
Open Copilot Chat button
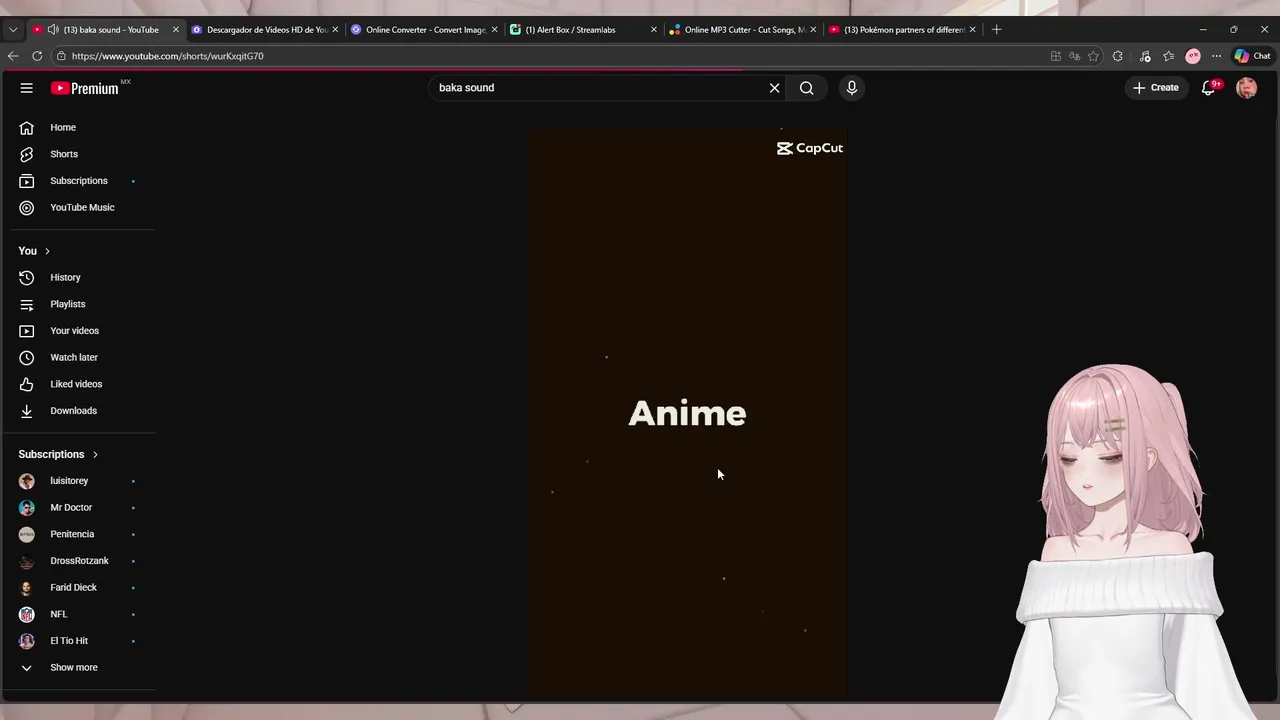[1252, 56]
